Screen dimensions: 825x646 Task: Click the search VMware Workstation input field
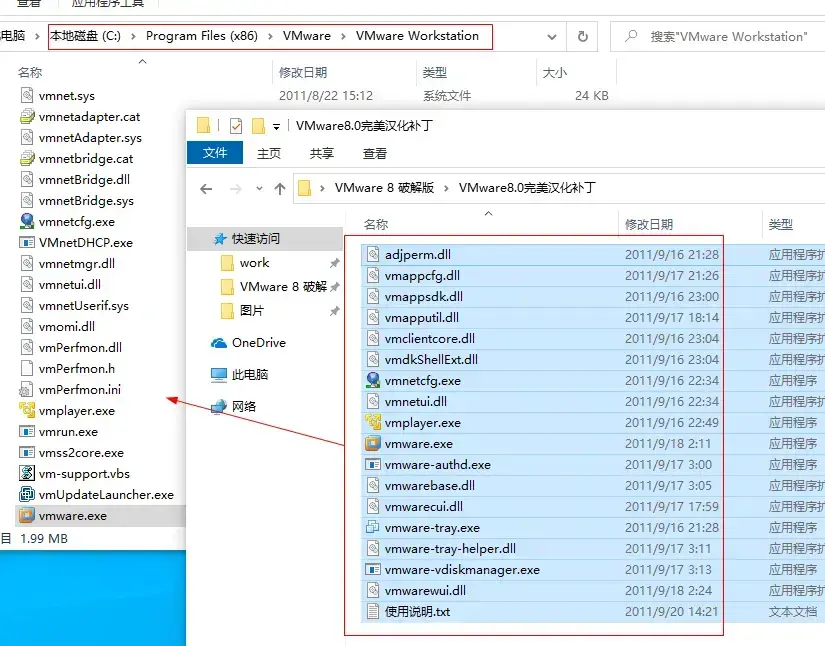click(718, 36)
